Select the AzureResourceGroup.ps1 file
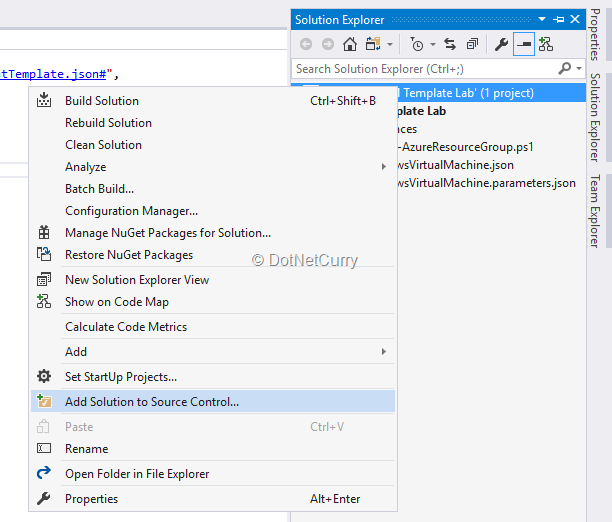The height and width of the screenshot is (522, 612). tap(466, 147)
